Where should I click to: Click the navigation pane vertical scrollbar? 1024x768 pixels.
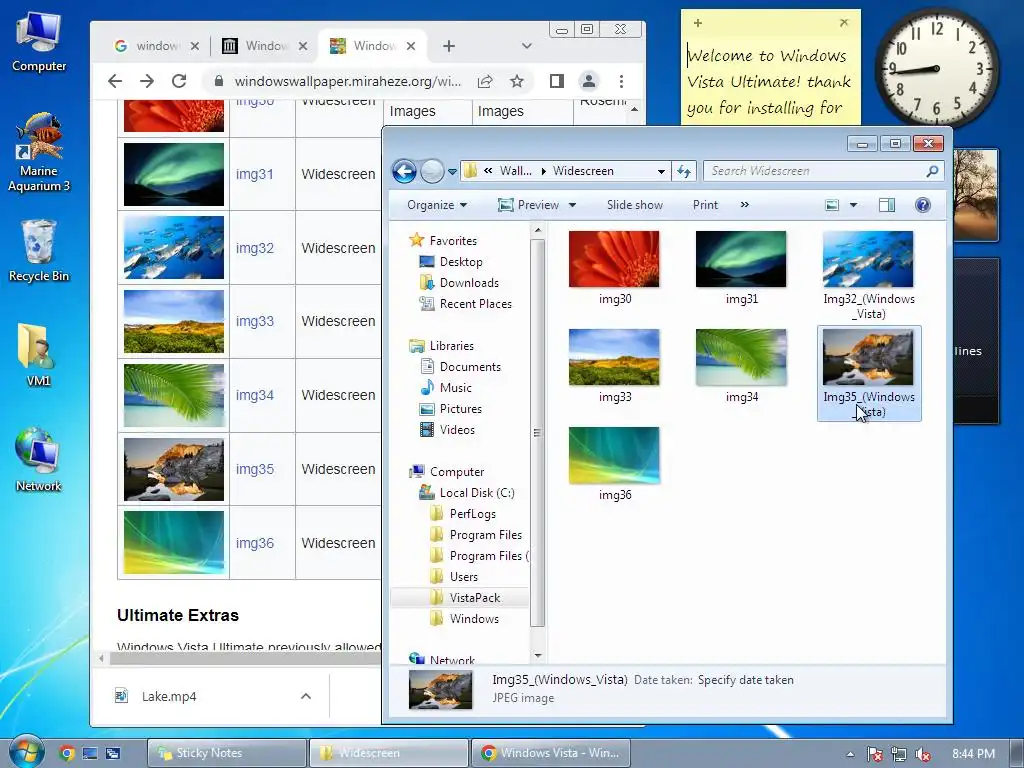pyautogui.click(x=537, y=432)
